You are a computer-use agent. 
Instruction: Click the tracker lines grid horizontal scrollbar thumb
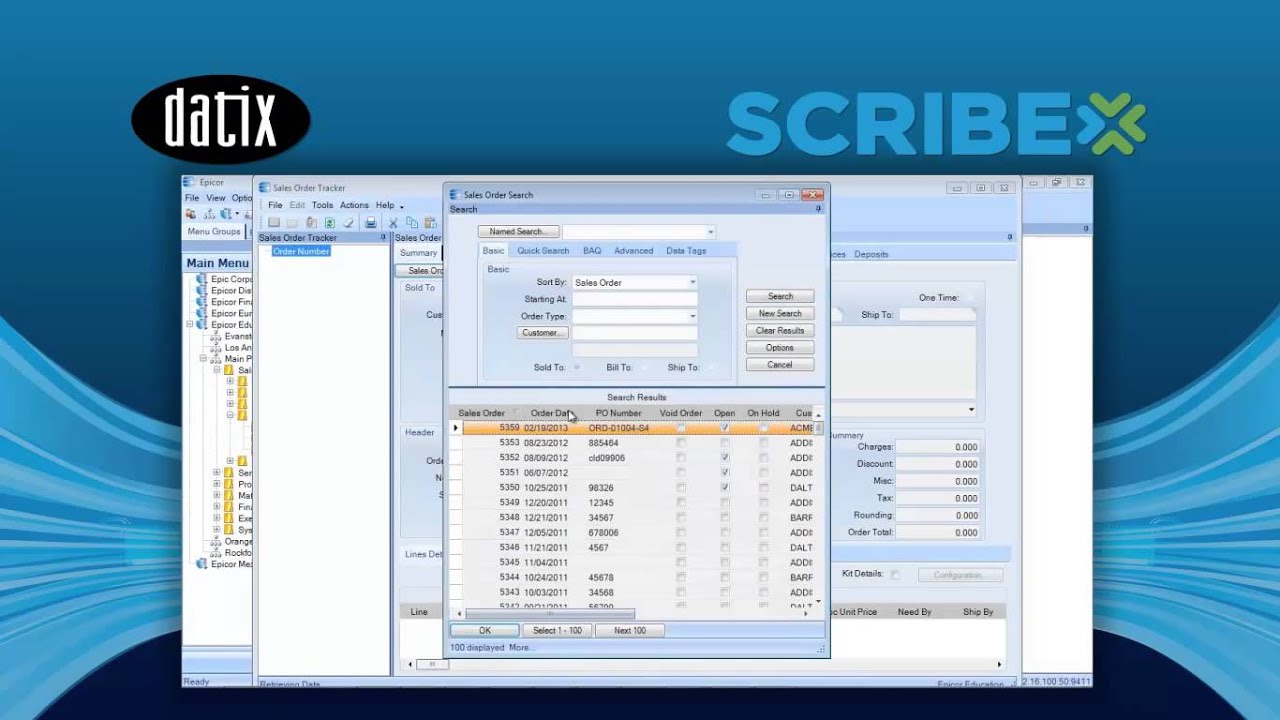[x=432, y=664]
